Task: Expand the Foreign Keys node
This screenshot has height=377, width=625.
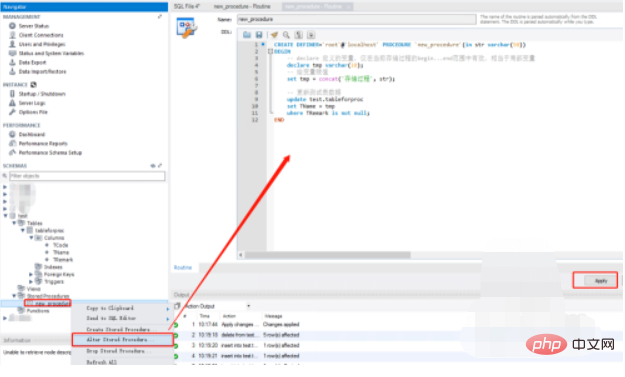Action: [x=31, y=275]
